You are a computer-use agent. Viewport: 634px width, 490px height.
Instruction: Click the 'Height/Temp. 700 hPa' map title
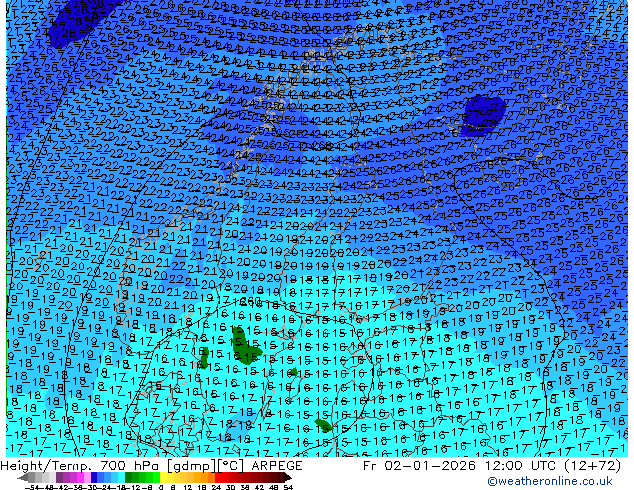point(80,466)
